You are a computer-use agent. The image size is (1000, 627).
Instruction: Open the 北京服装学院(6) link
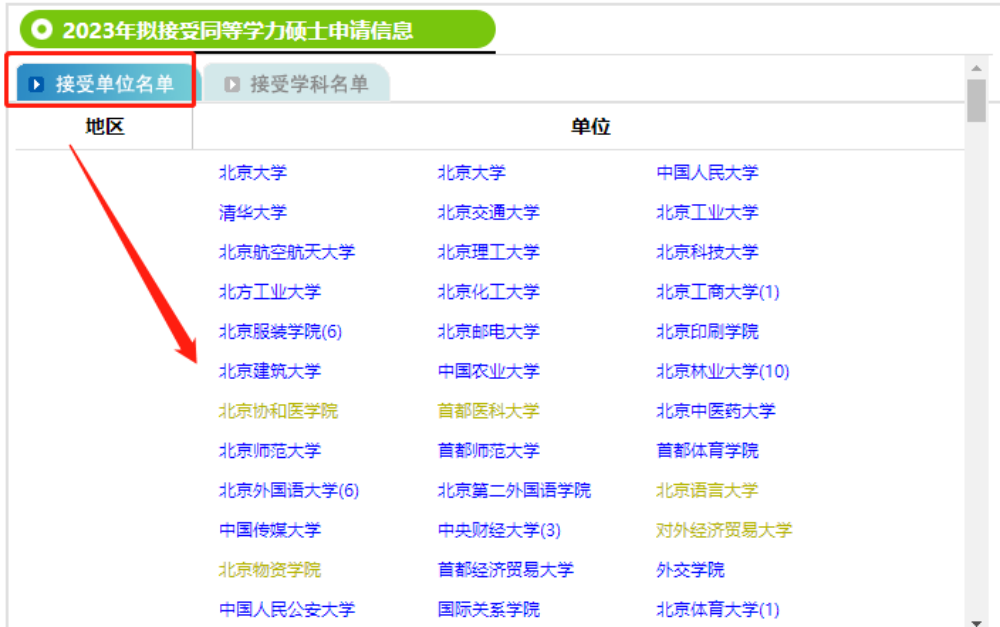[x=281, y=331]
